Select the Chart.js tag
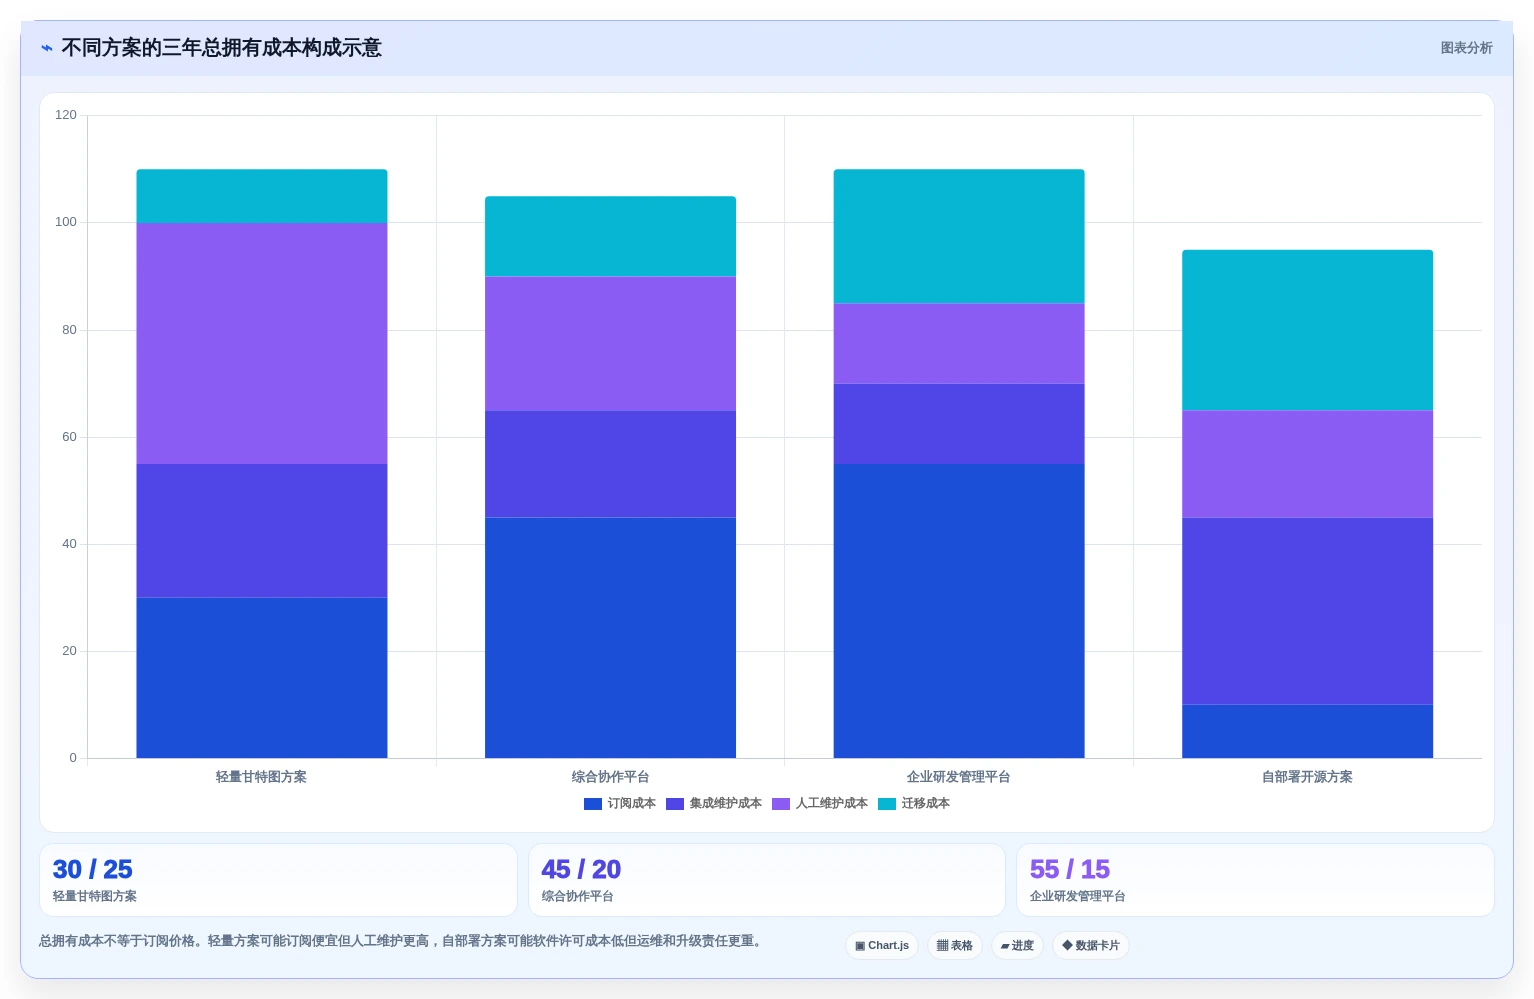 [882, 946]
